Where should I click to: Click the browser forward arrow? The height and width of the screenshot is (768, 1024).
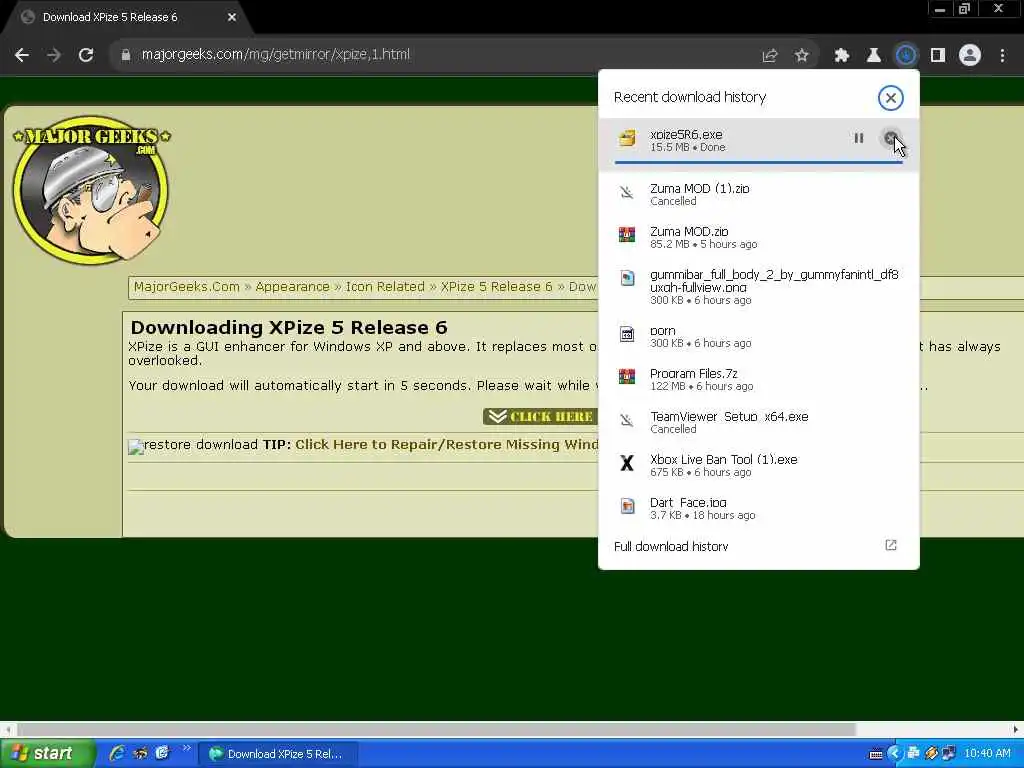(x=54, y=55)
